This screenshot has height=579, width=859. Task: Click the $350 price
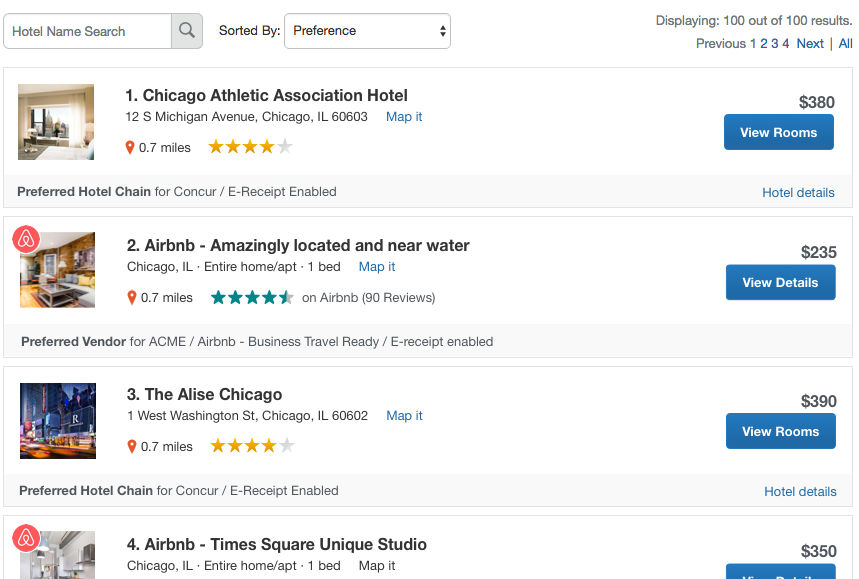pyautogui.click(x=818, y=551)
